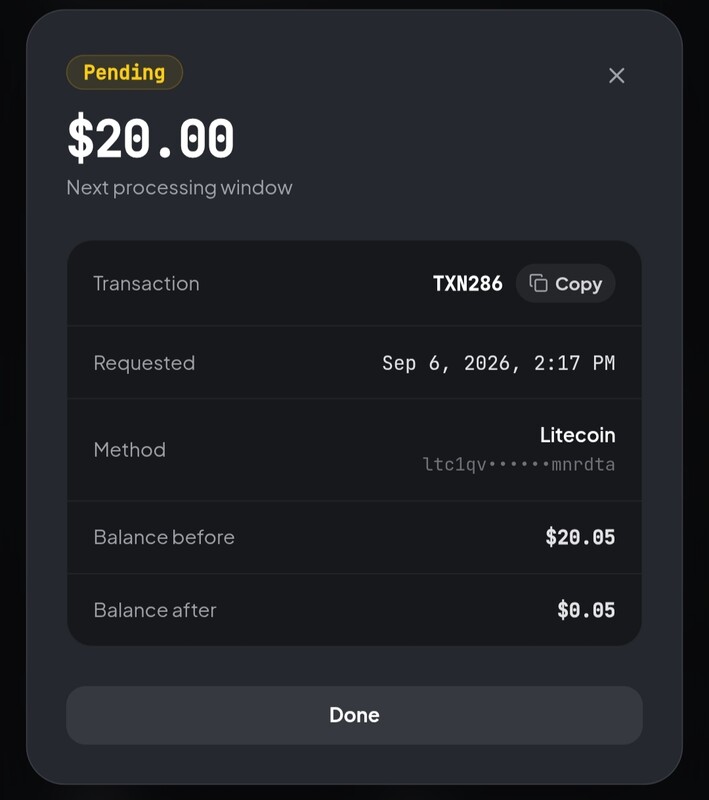709x800 pixels.
Task: Click the Done button
Action: 354,715
